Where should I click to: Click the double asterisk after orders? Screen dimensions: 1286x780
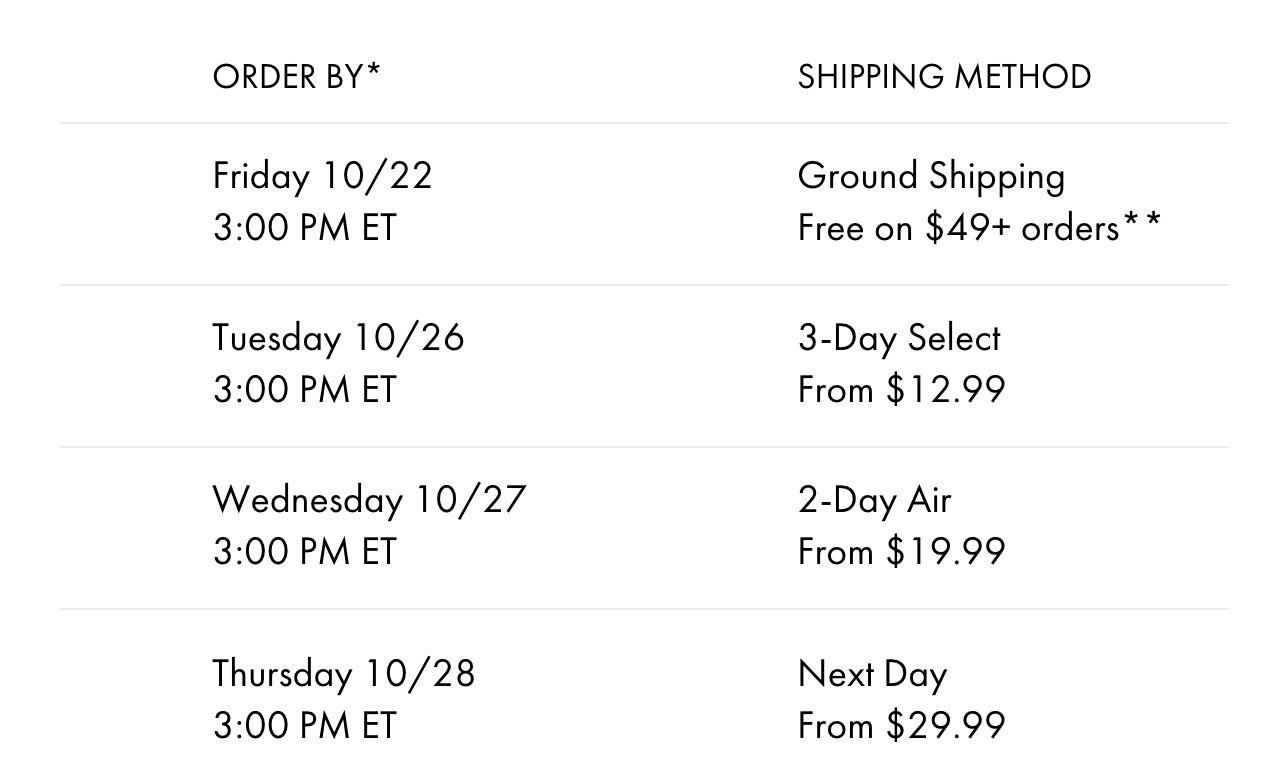coord(1142,220)
